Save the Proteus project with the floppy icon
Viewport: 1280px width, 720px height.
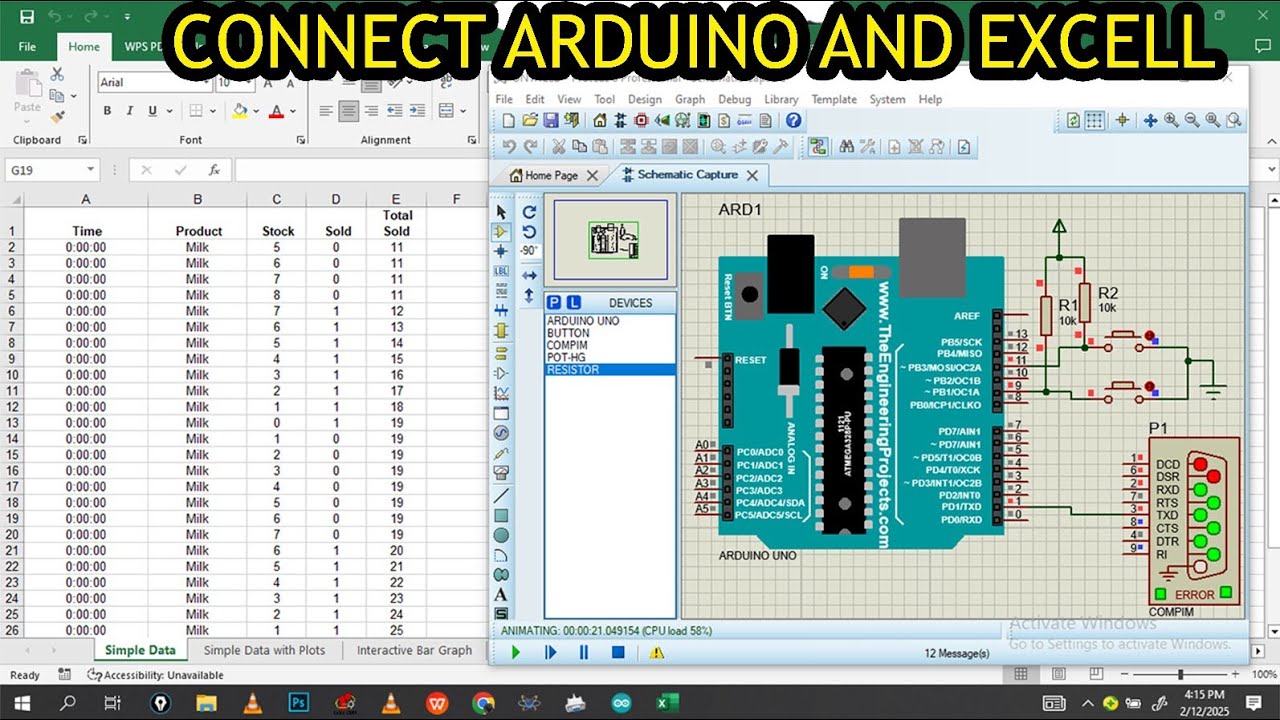pos(551,120)
